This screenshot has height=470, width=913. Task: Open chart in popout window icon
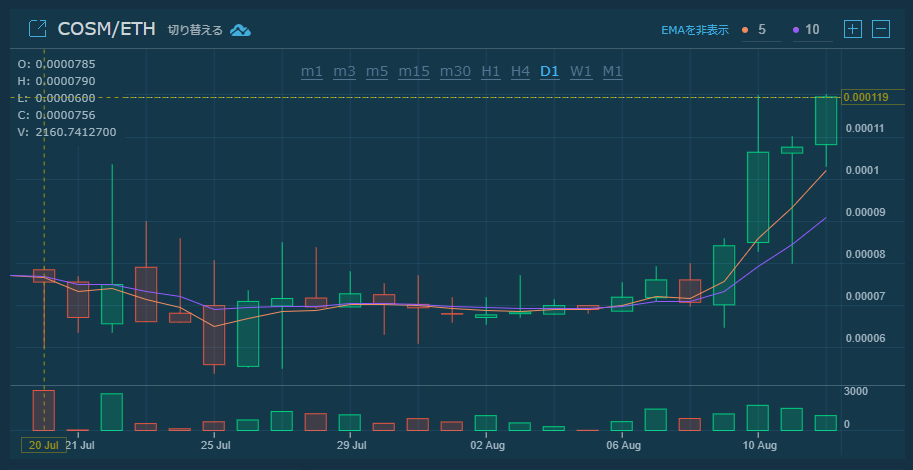pos(37,29)
